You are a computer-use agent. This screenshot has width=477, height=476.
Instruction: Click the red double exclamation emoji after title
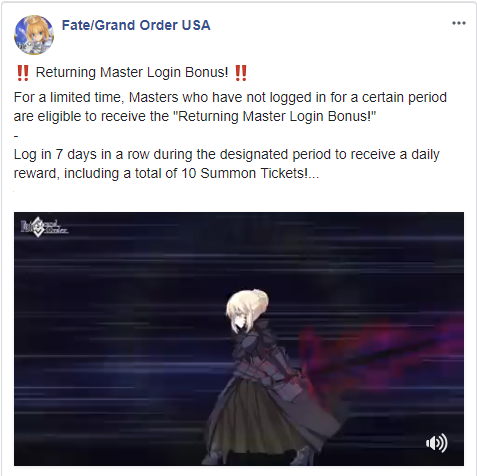coord(241,73)
